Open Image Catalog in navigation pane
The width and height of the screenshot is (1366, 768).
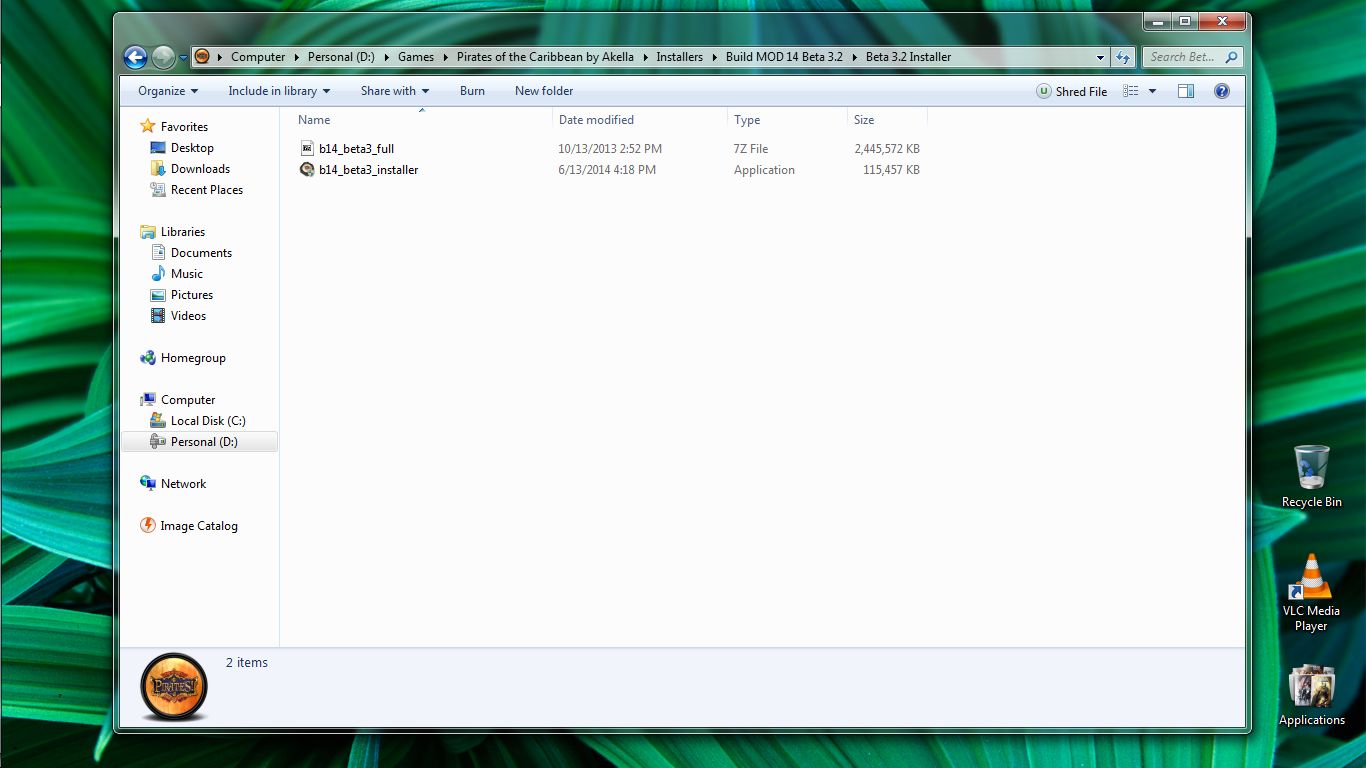click(199, 526)
